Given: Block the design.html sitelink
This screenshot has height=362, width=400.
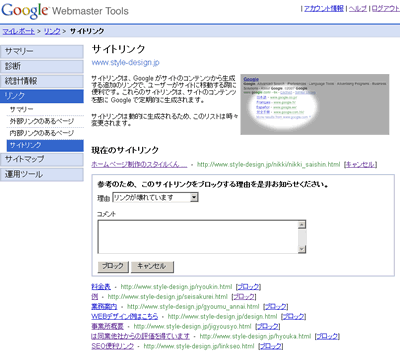Looking at the screenshot, I should (x=293, y=316).
